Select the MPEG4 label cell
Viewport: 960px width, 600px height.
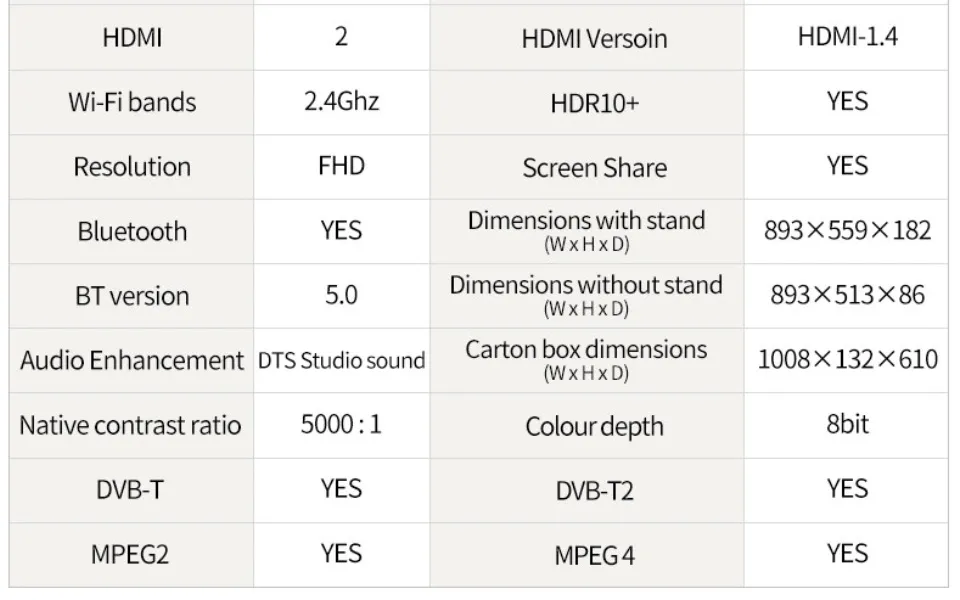click(594, 555)
